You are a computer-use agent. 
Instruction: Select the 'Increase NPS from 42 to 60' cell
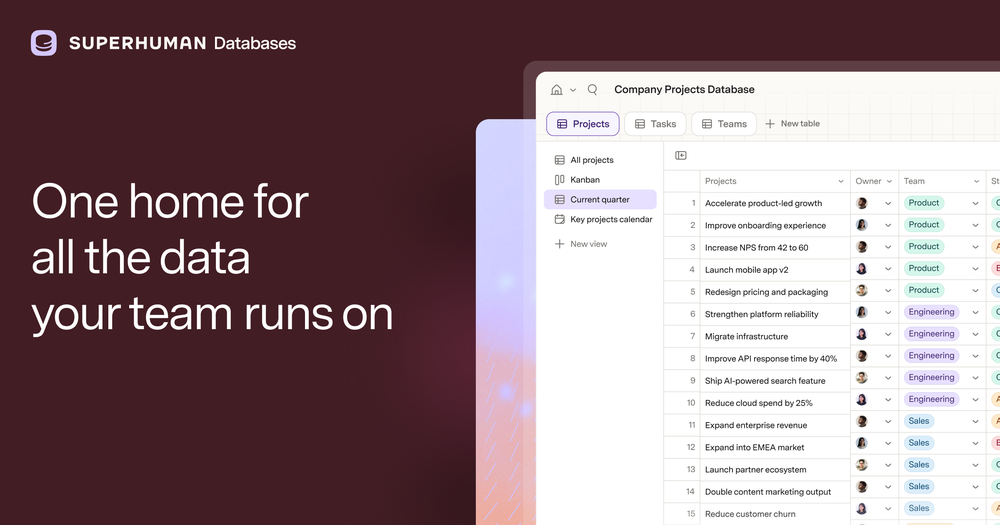pyautogui.click(x=775, y=248)
